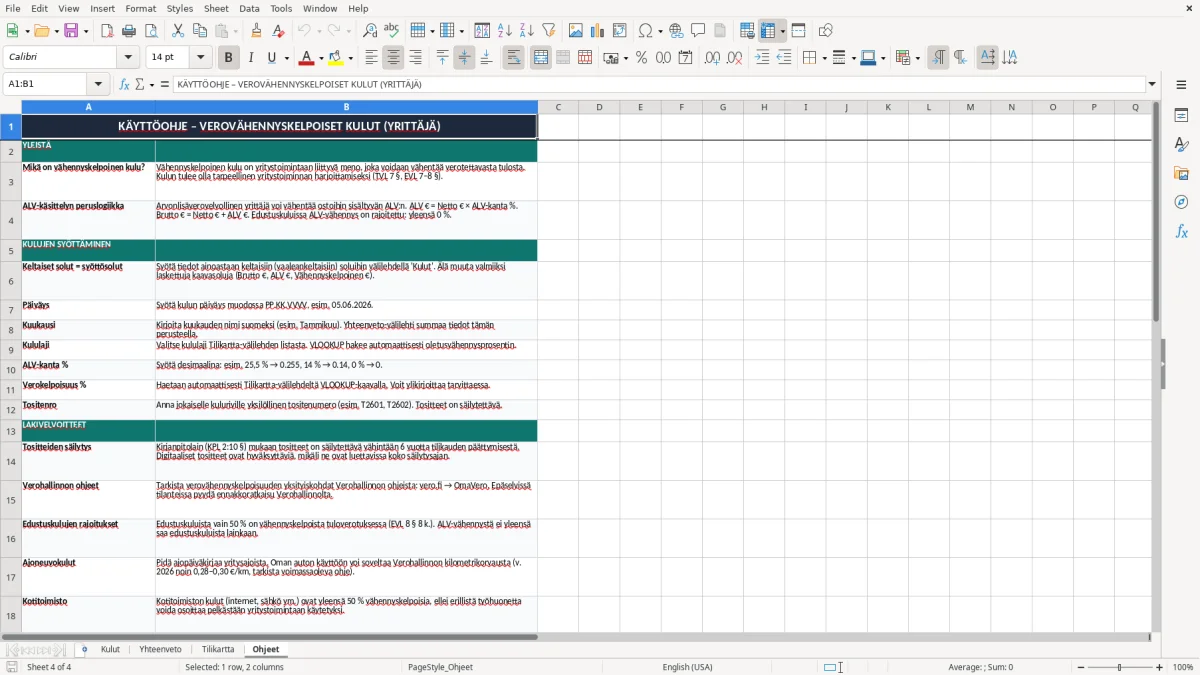Click the Define Print Area icon
This screenshot has height=675, width=1200.
747,31
